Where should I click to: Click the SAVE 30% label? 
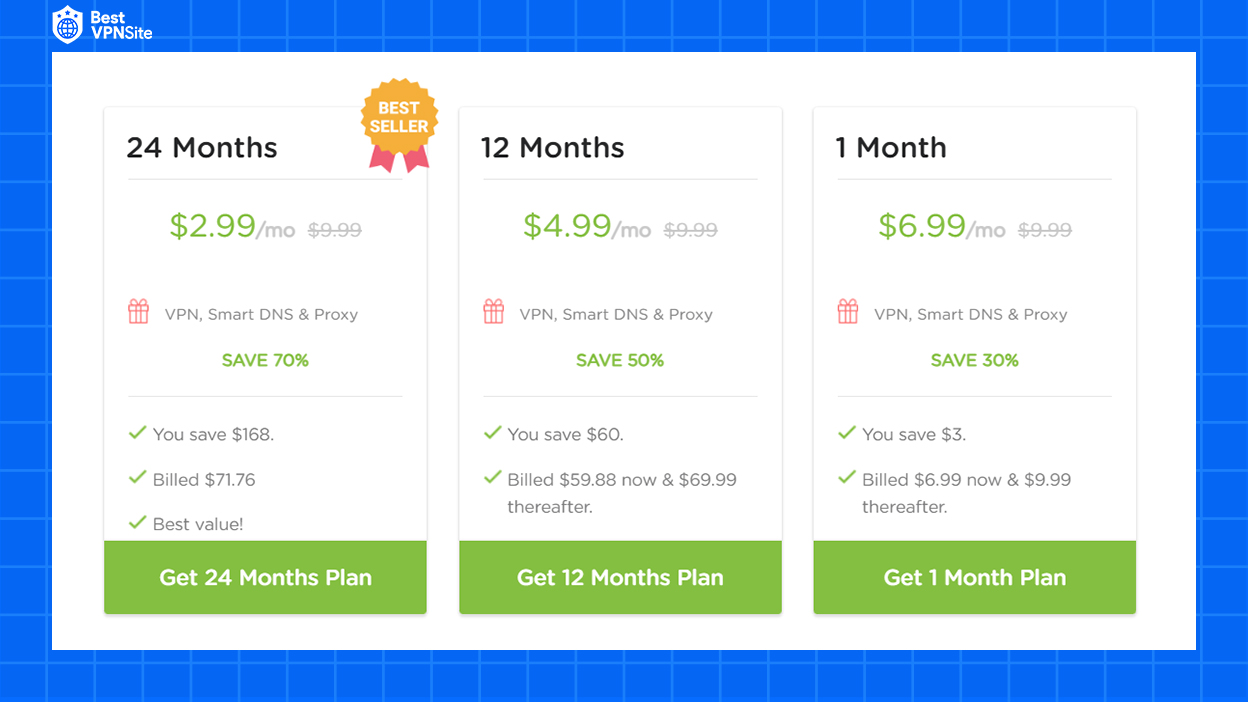click(975, 360)
